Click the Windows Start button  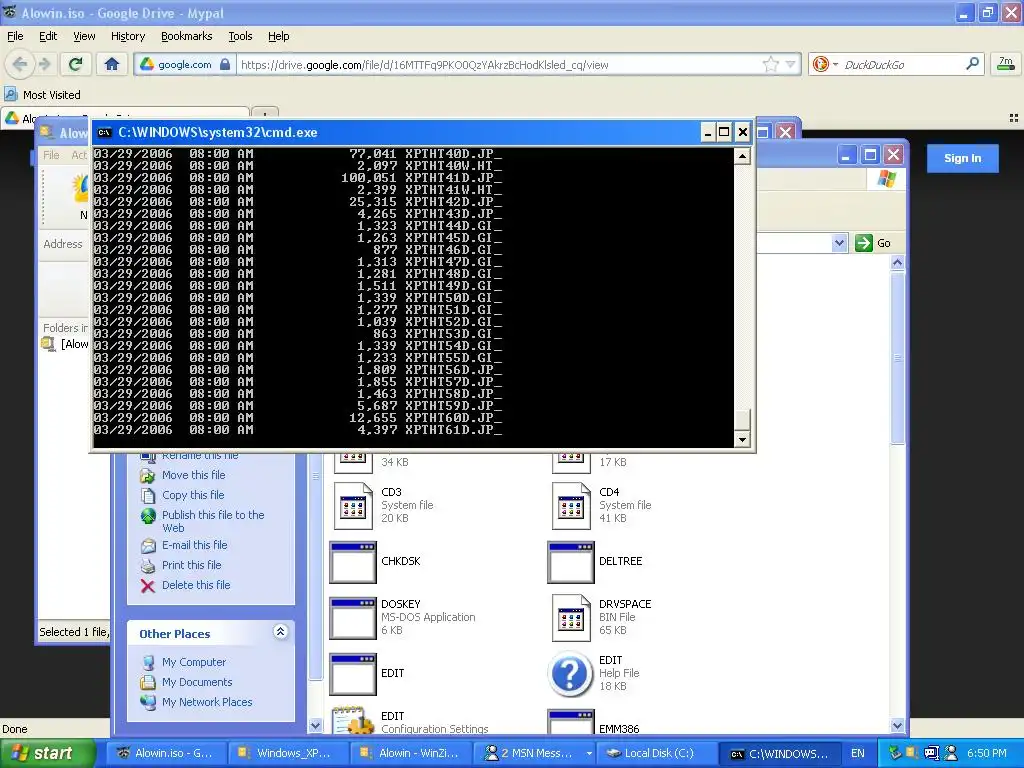(46, 753)
